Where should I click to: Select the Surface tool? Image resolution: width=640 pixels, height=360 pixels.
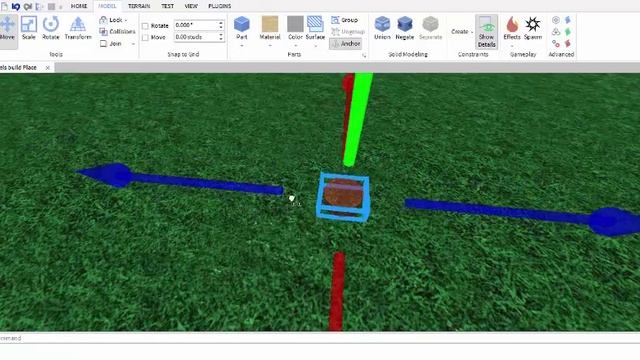coord(315,28)
